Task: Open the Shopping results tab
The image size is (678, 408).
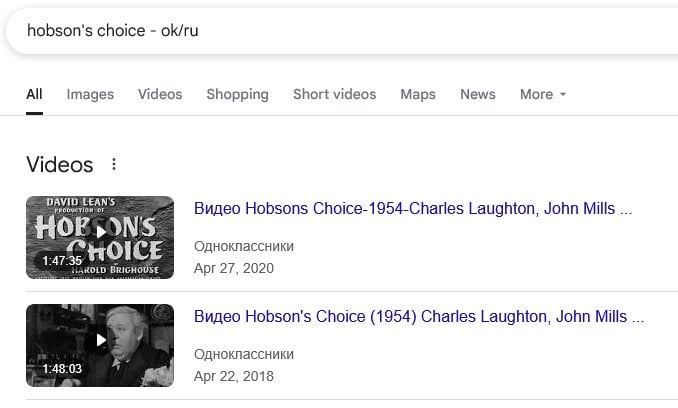Action: (237, 94)
